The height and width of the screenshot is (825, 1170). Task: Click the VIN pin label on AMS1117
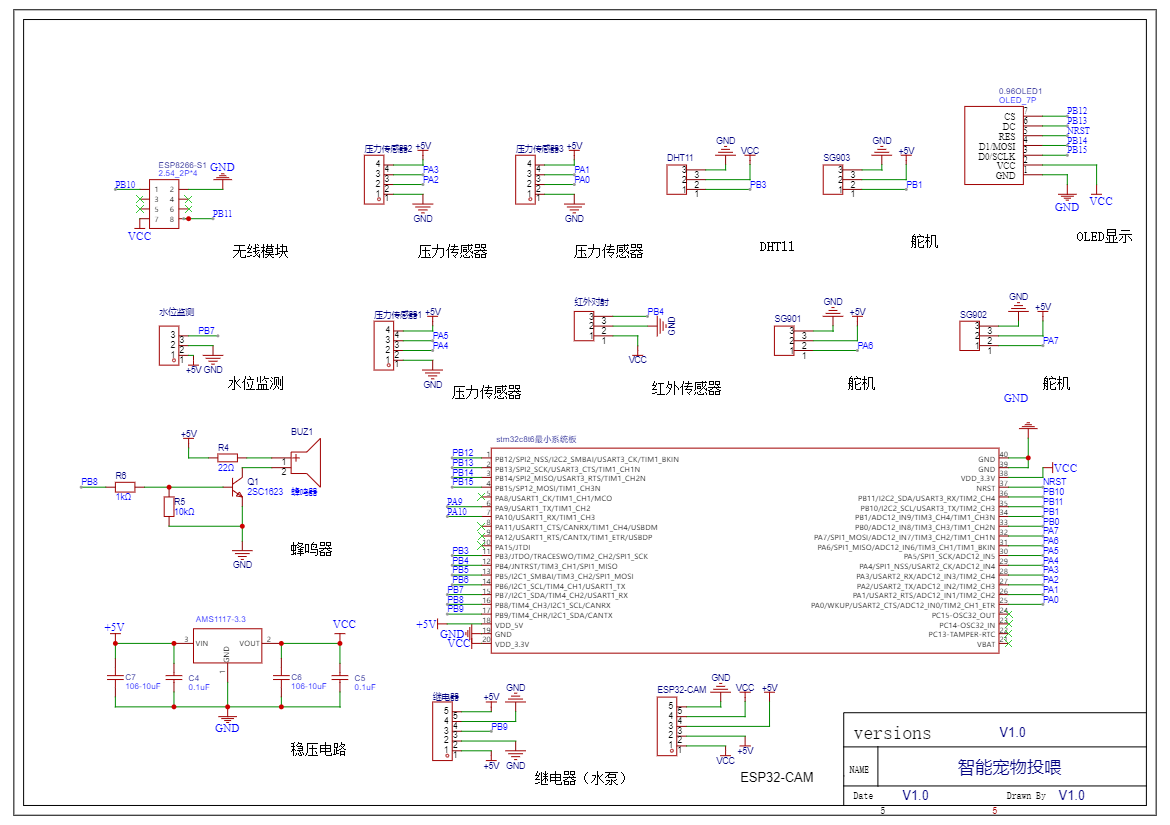click(x=202, y=643)
